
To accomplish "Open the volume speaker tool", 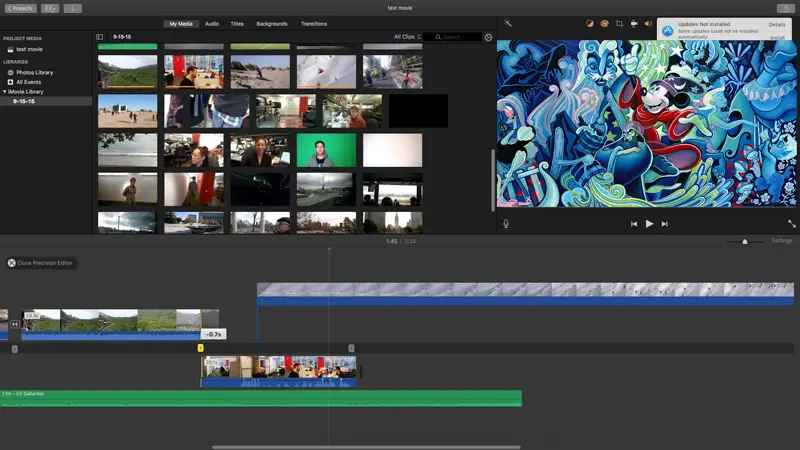I will [x=648, y=23].
